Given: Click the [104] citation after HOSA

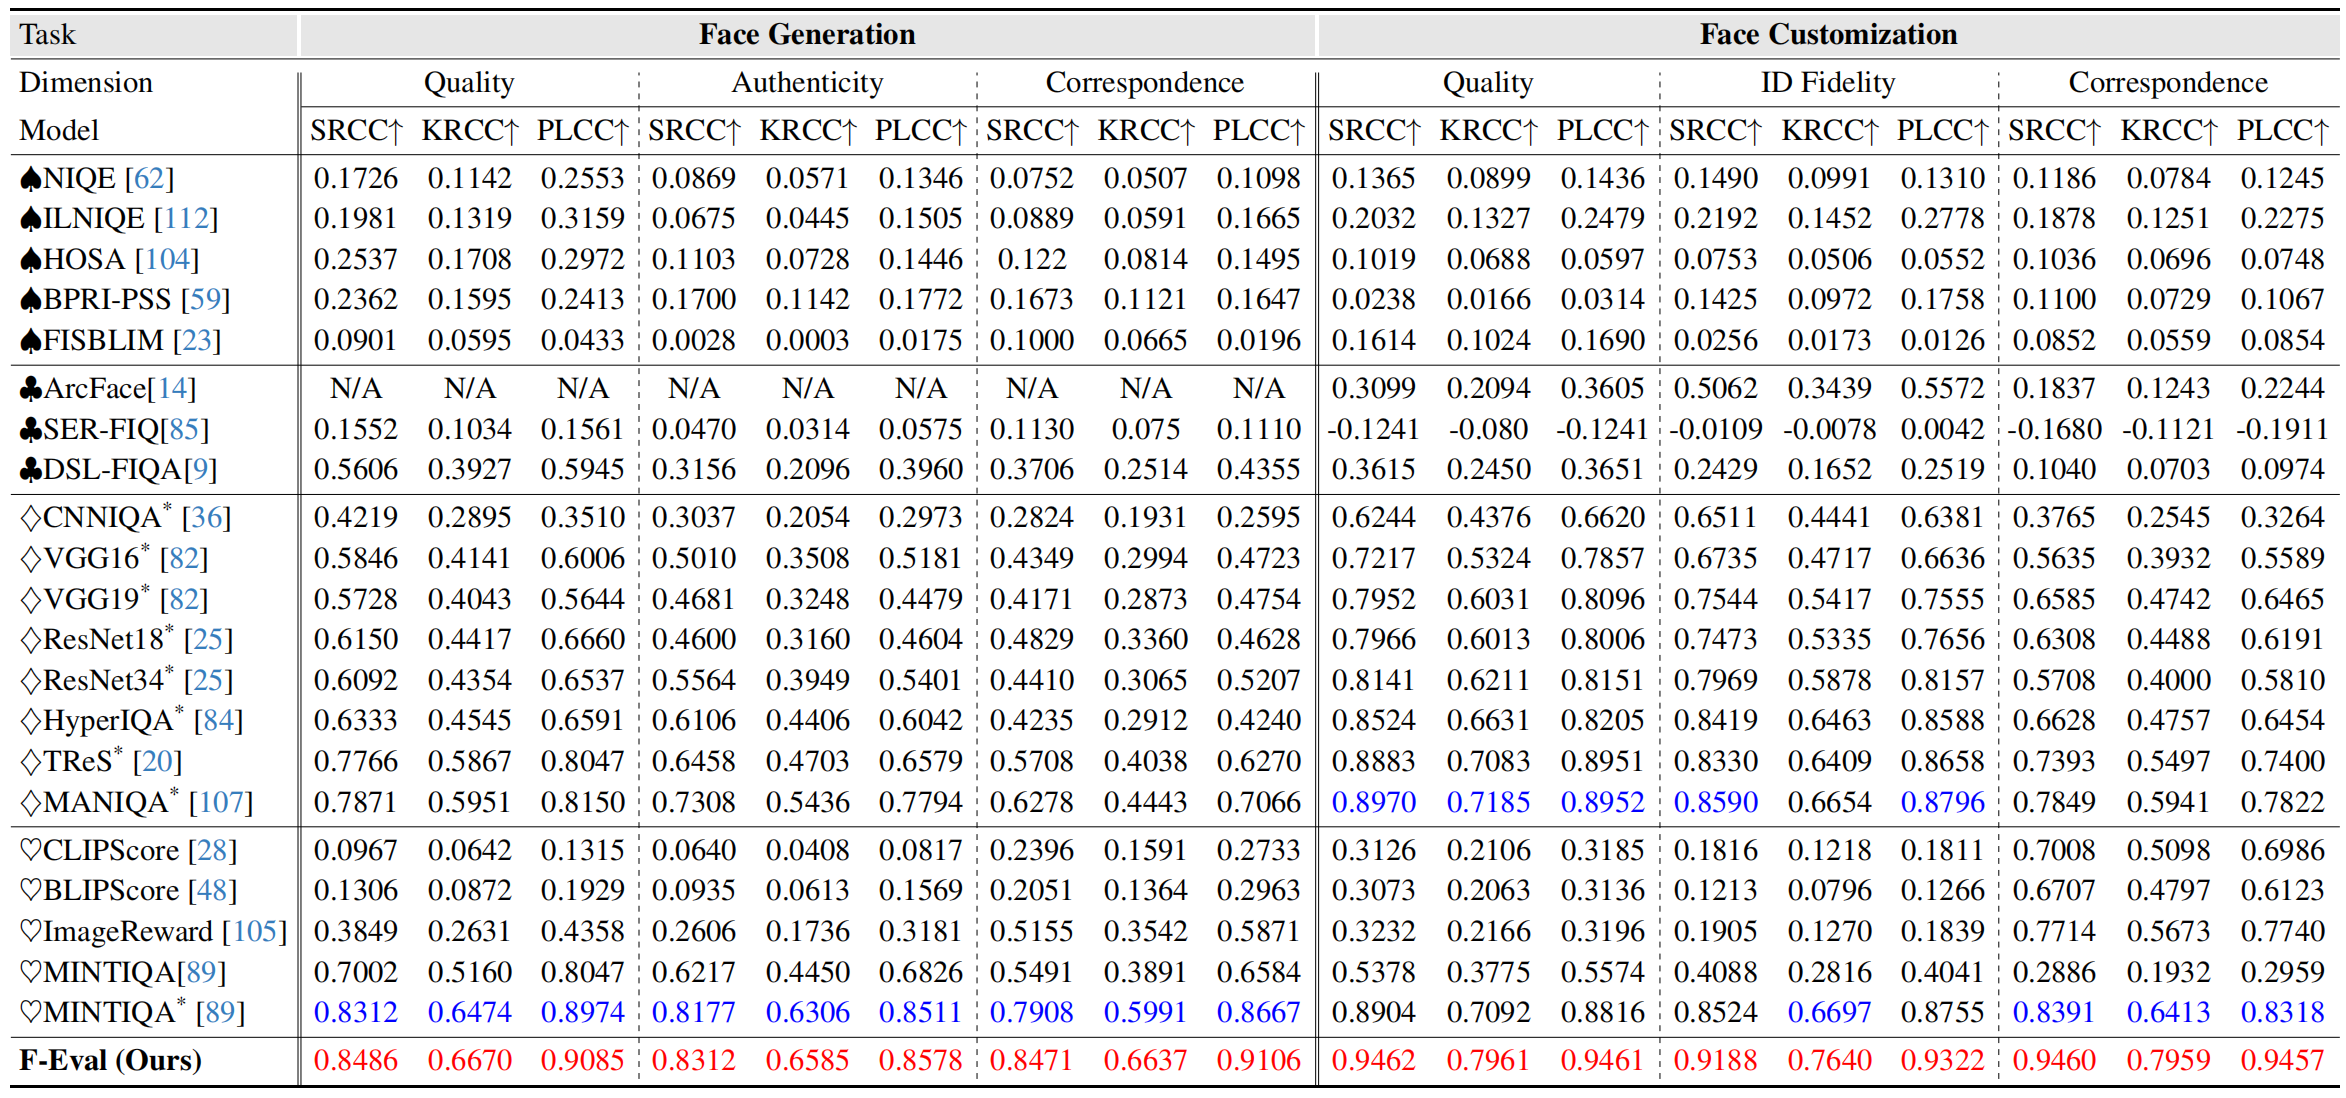Looking at the screenshot, I should click(x=167, y=260).
